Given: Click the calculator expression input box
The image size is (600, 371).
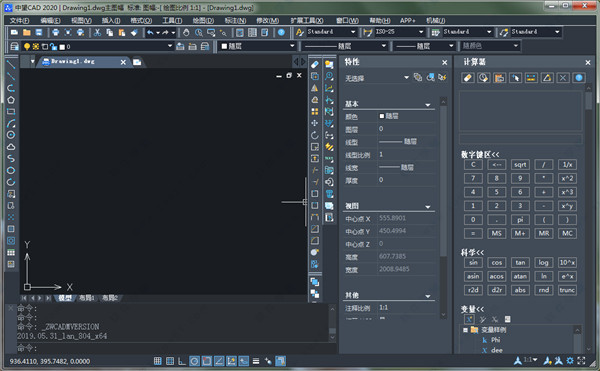Looking at the screenshot, I should pos(520,138).
